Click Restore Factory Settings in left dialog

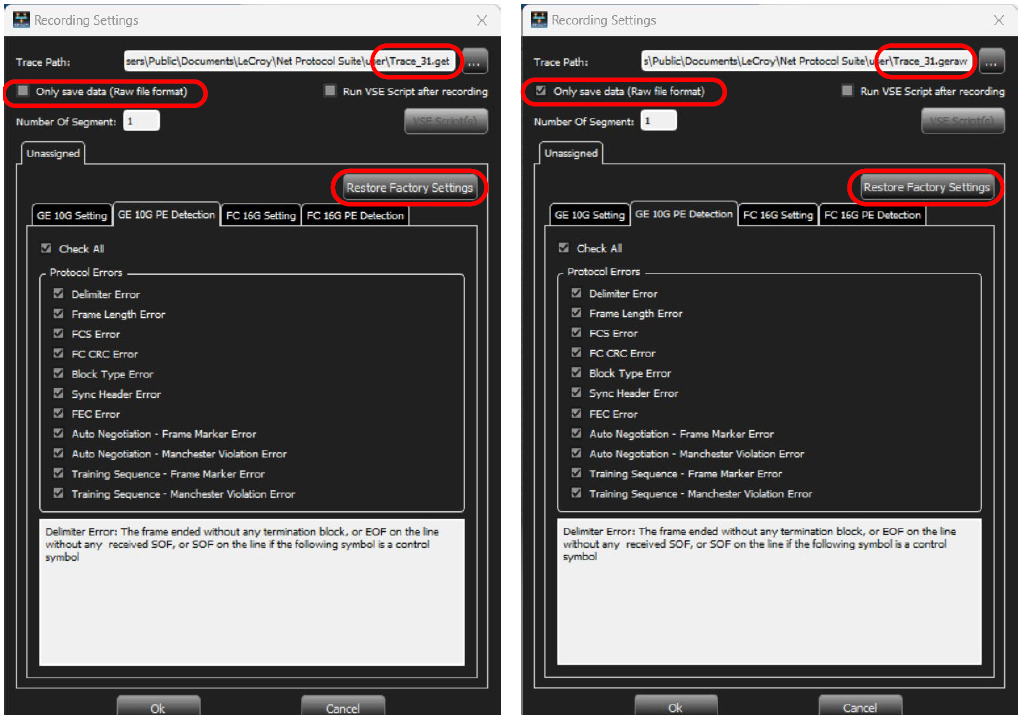409,188
